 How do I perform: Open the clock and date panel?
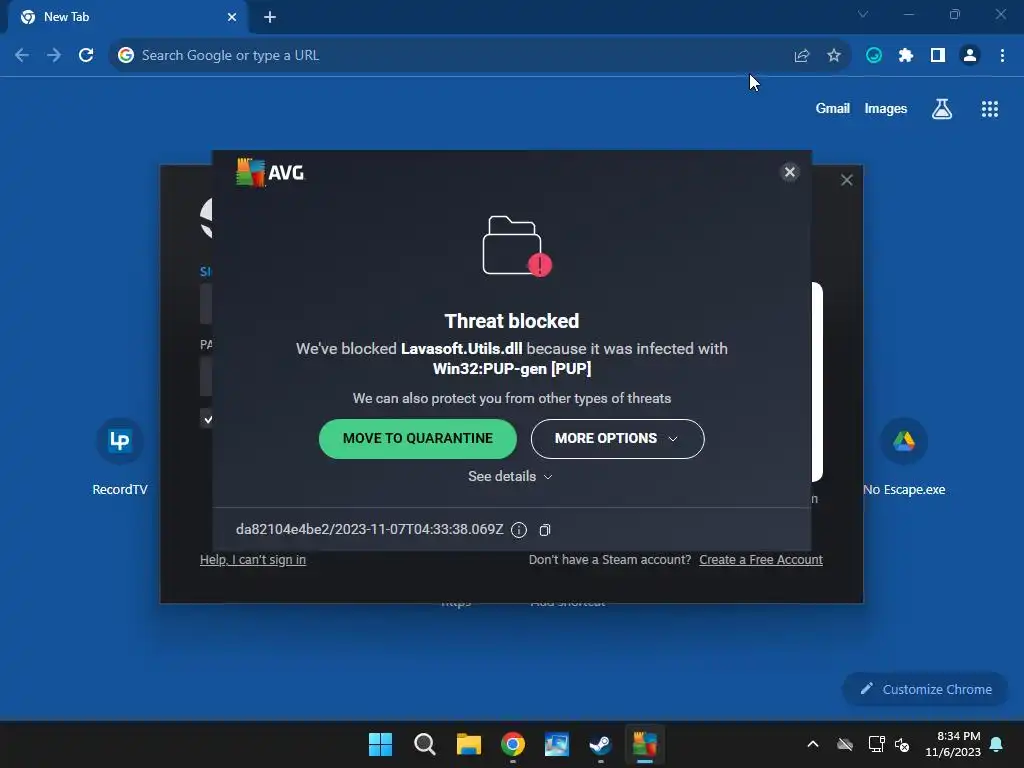952,744
